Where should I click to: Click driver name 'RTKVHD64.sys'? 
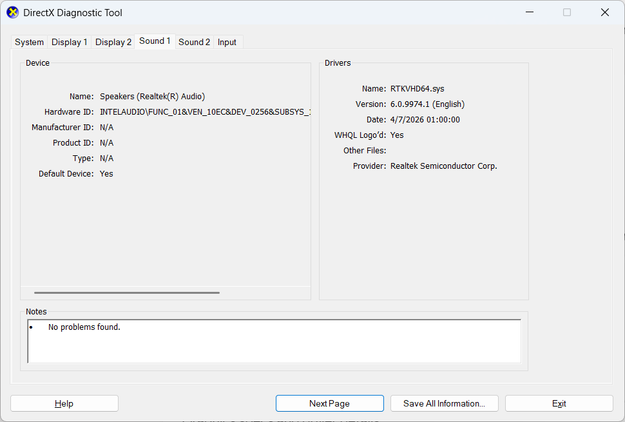click(417, 89)
